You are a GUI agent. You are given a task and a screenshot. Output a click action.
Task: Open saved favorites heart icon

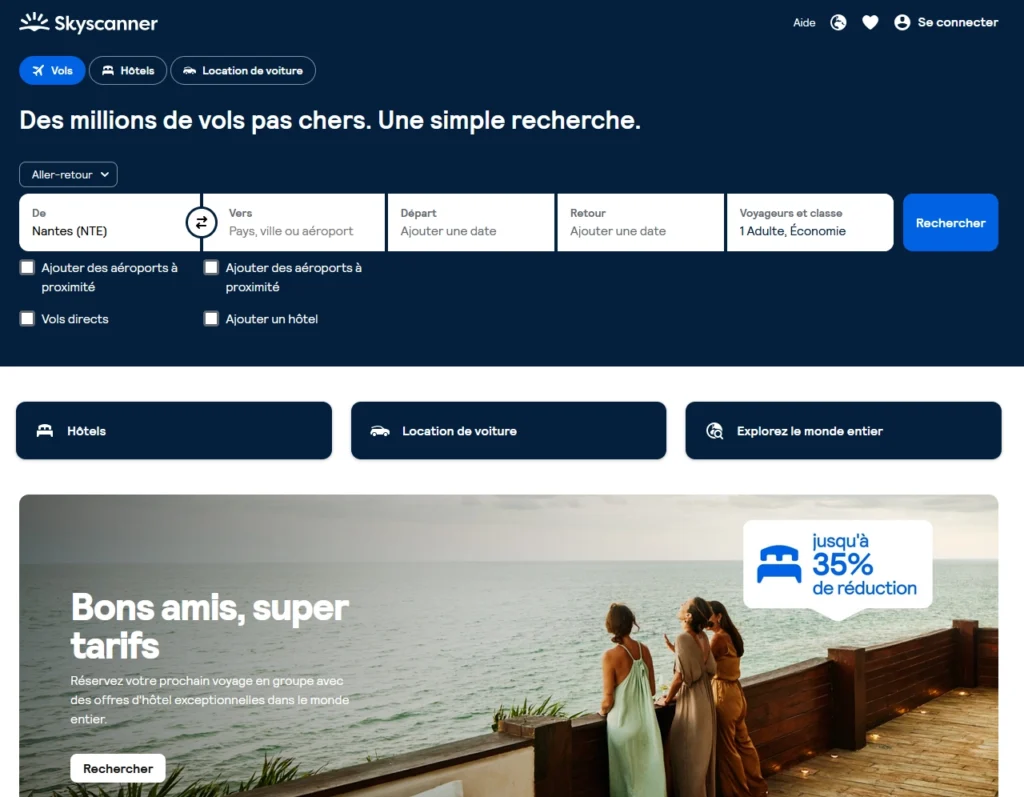(870, 22)
